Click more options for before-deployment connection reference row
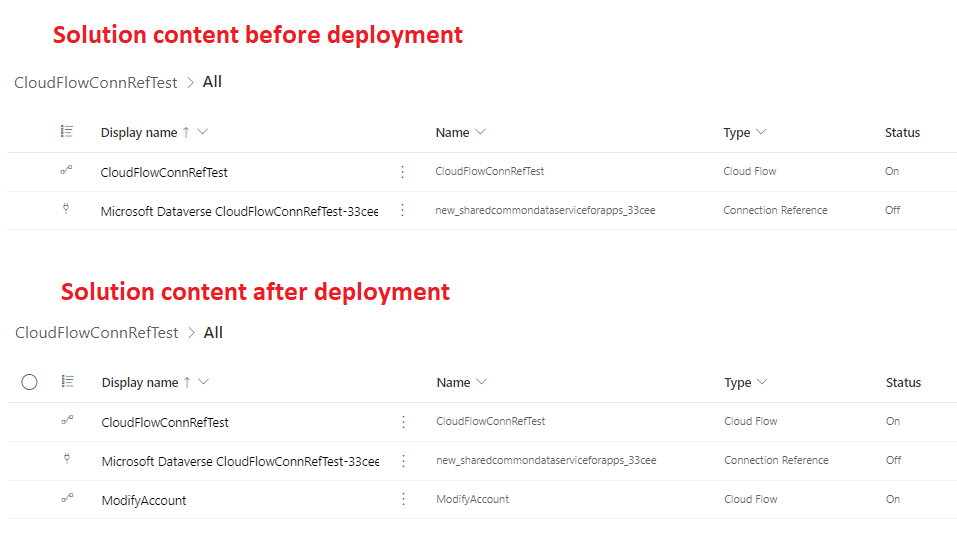Image resolution: width=957 pixels, height=545 pixels. click(403, 210)
